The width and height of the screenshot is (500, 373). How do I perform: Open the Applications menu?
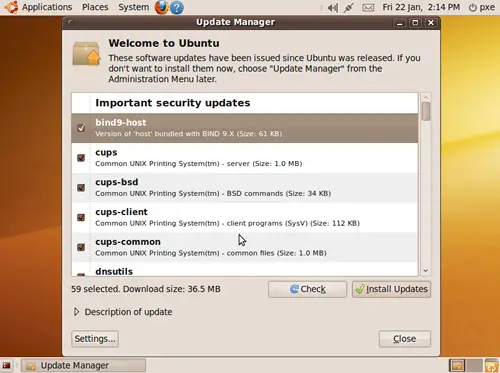(47, 7)
